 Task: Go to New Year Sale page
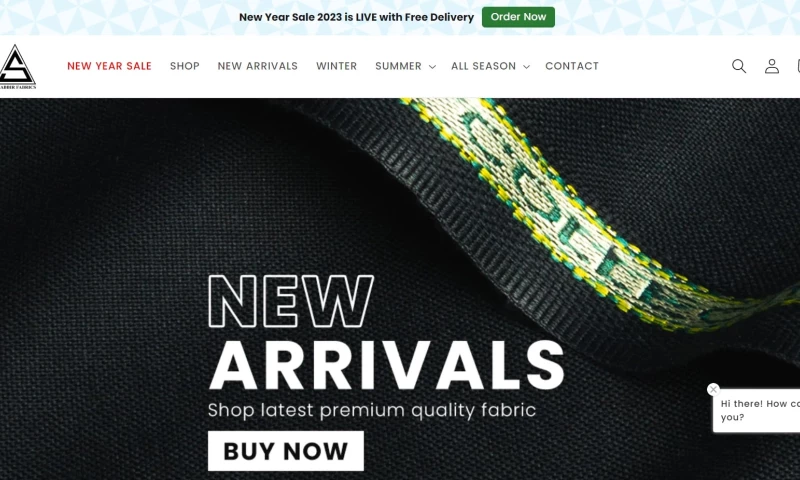coord(109,66)
